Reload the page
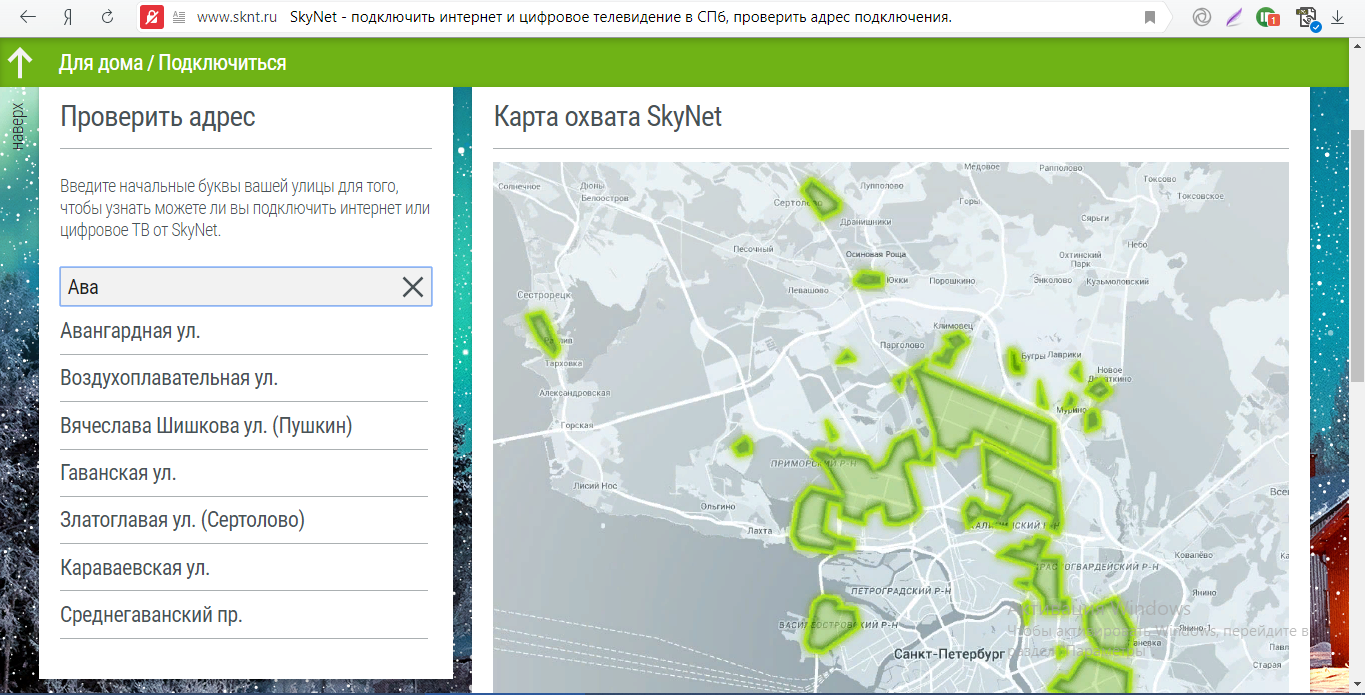The image size is (1365, 695). coord(107,17)
